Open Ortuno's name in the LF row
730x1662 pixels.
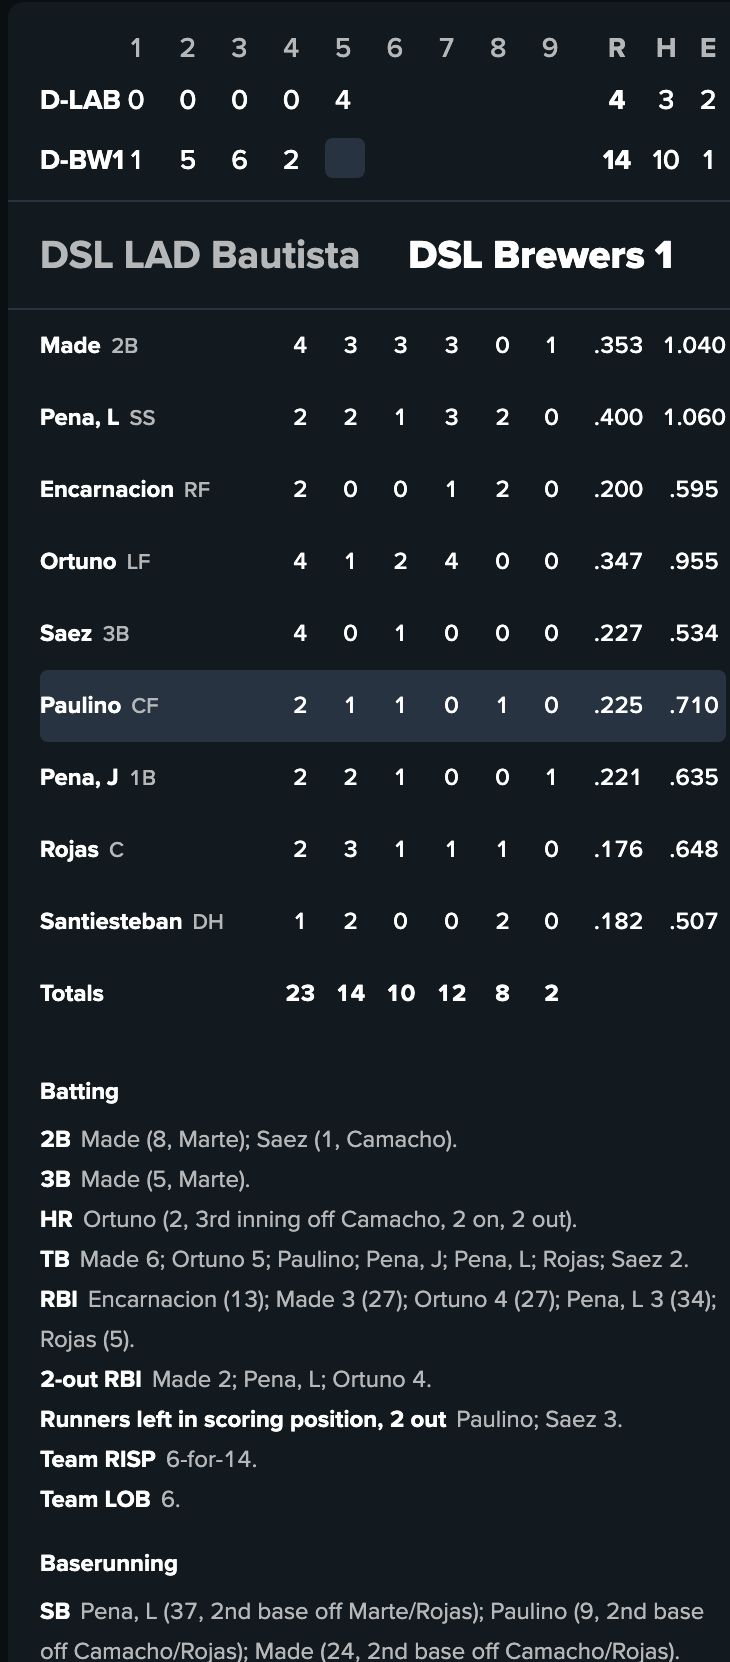(x=78, y=562)
